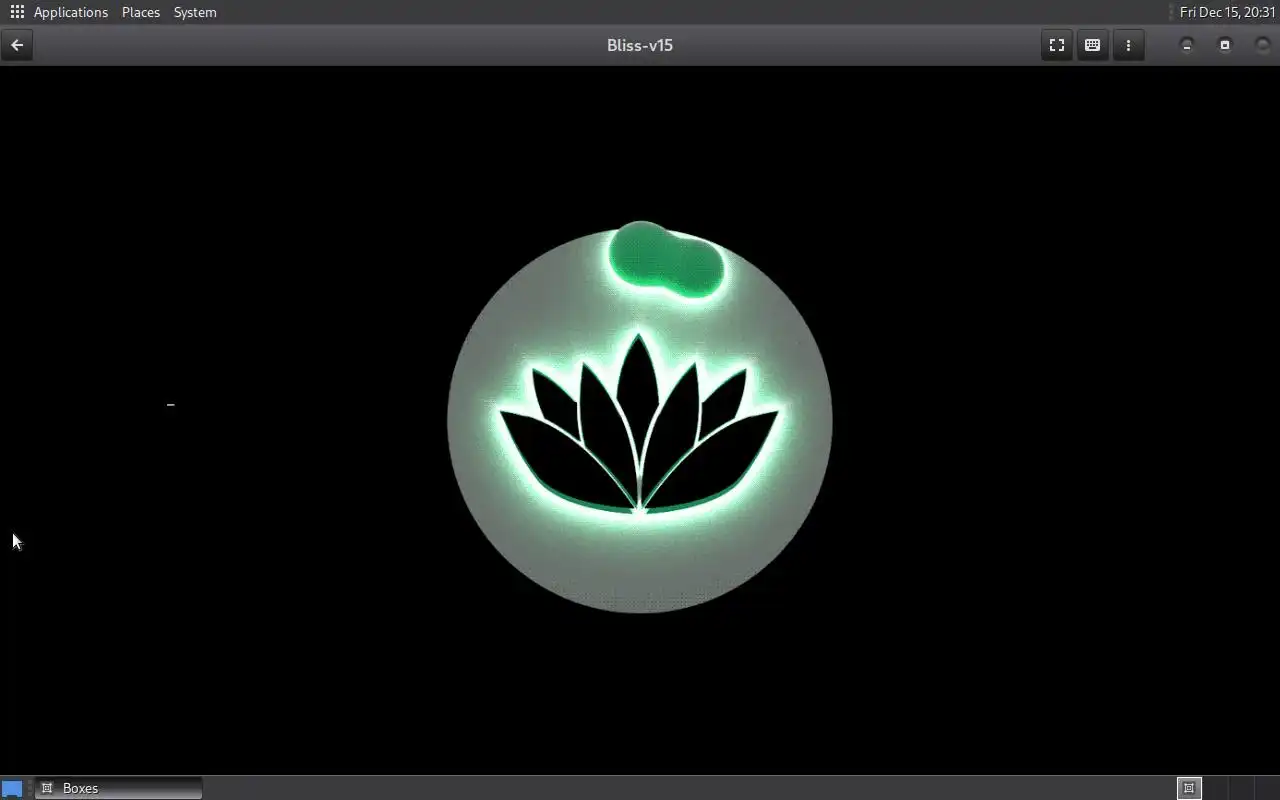Open the System menu

coord(195,12)
